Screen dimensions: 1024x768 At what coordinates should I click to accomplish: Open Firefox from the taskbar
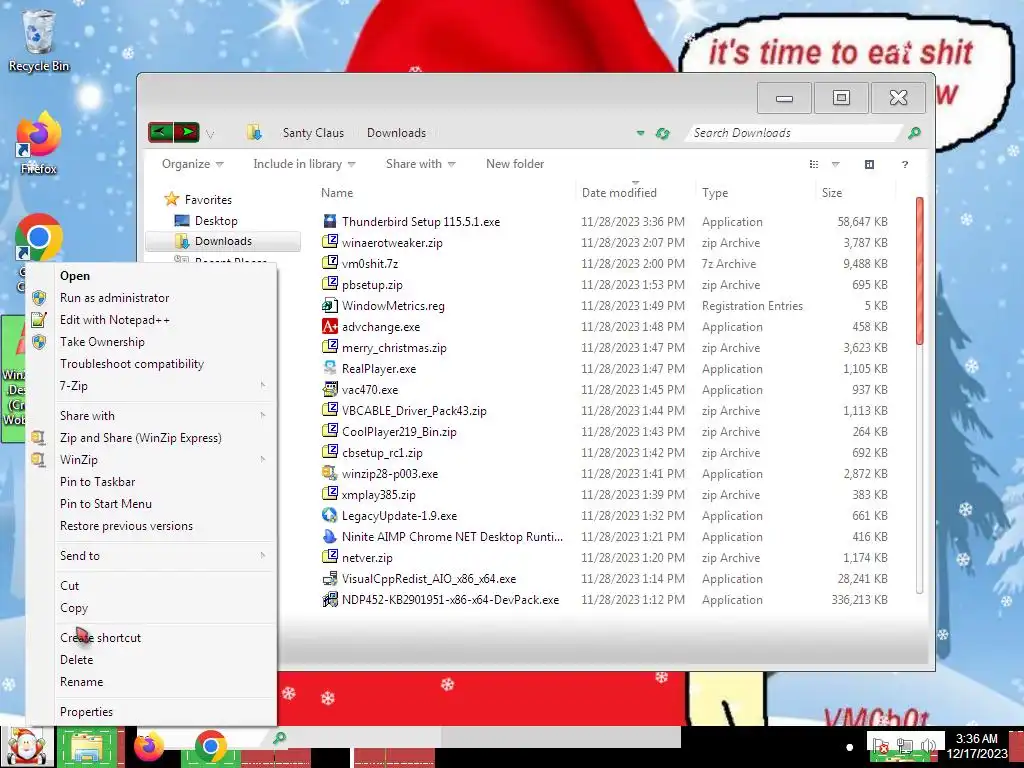(149, 746)
